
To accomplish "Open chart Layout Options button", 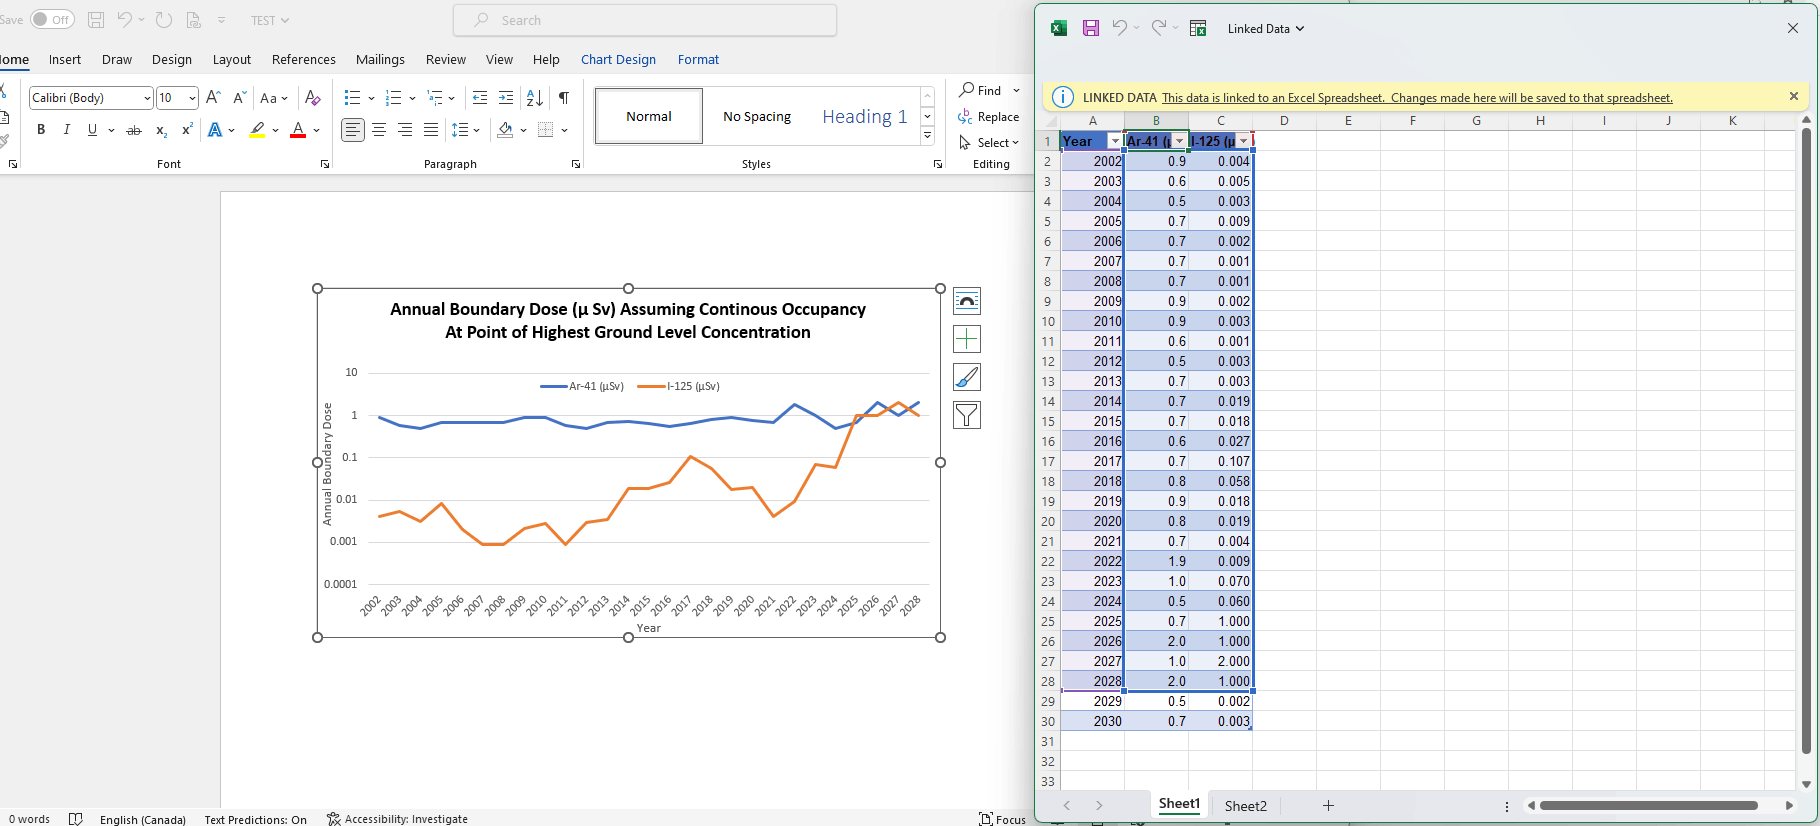I will (x=967, y=302).
